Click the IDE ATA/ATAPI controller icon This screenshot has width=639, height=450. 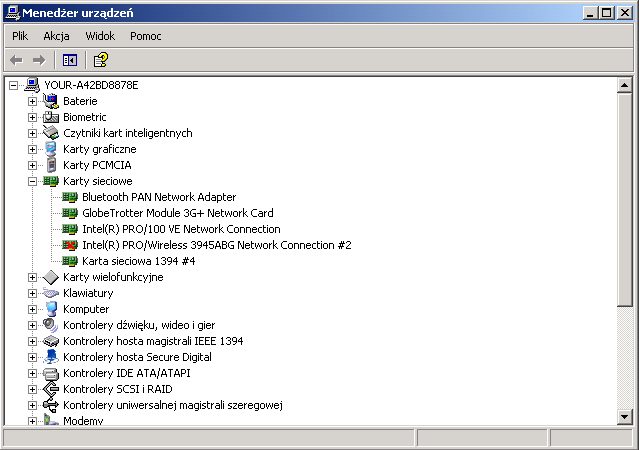tap(51, 373)
